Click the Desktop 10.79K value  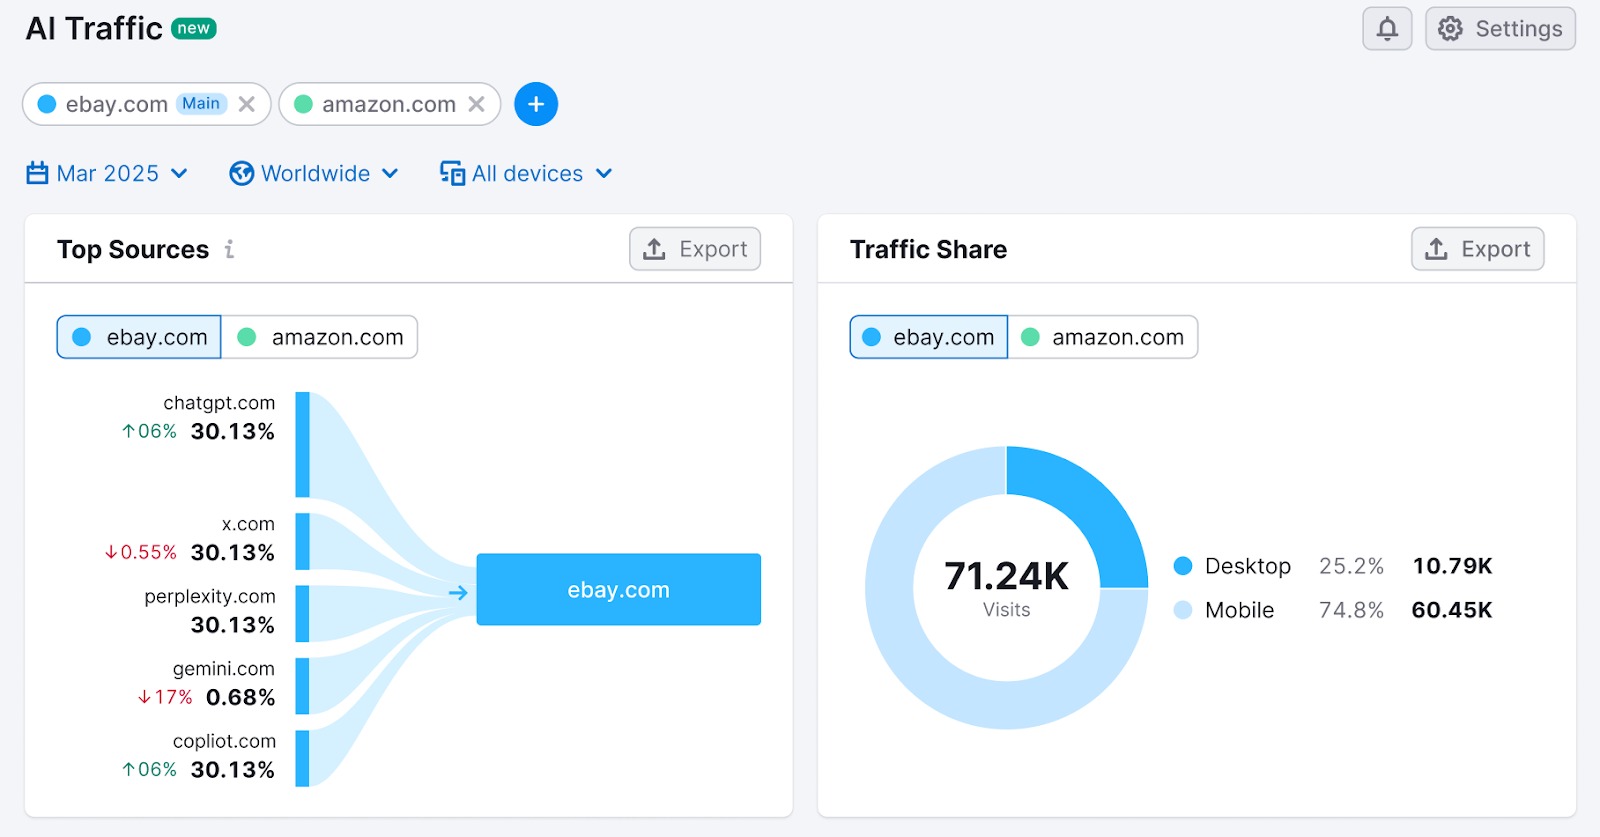[1452, 566]
